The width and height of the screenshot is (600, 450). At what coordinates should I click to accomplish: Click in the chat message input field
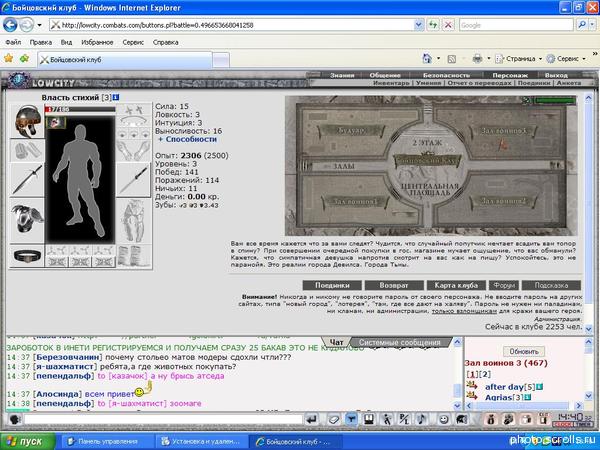pyautogui.click(x=163, y=420)
